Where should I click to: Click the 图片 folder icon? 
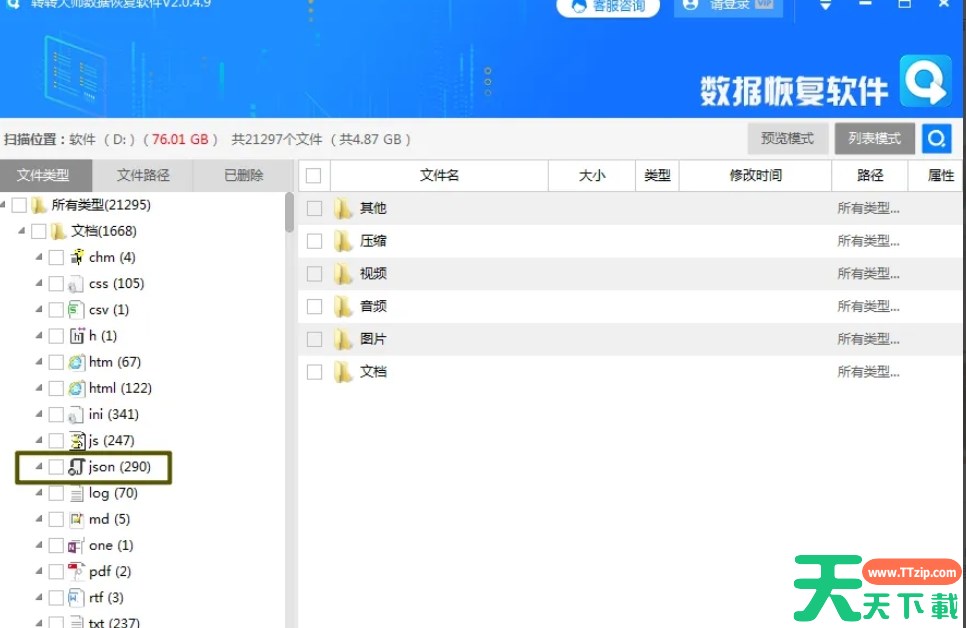point(344,339)
